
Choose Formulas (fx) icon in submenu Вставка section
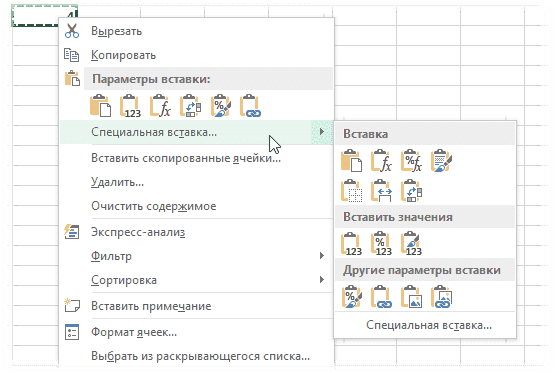(381, 161)
